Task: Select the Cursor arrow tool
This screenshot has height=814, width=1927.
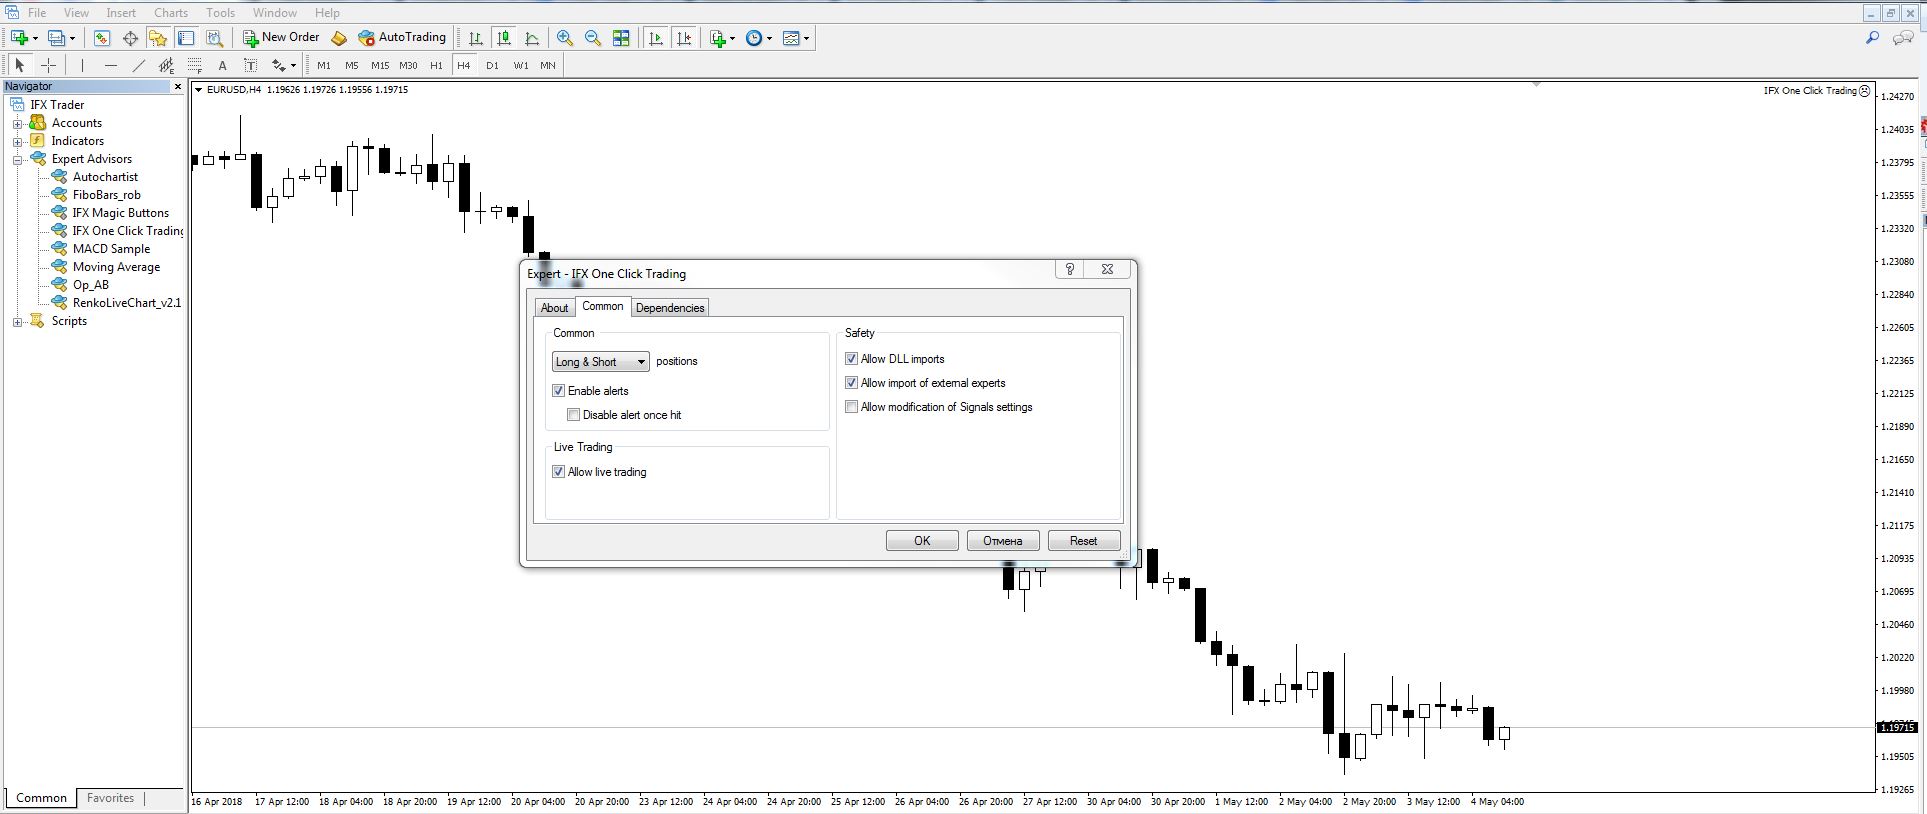Action: pyautogui.click(x=19, y=65)
